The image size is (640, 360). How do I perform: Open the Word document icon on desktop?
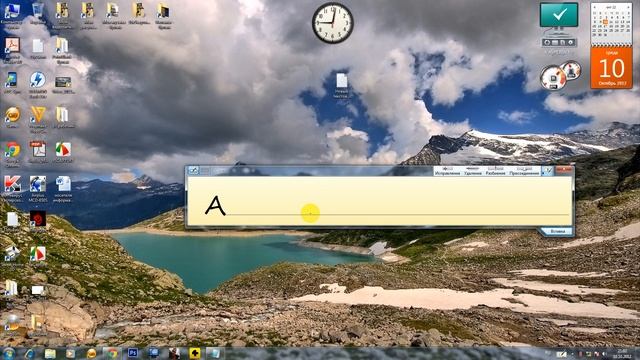[x=63, y=189]
